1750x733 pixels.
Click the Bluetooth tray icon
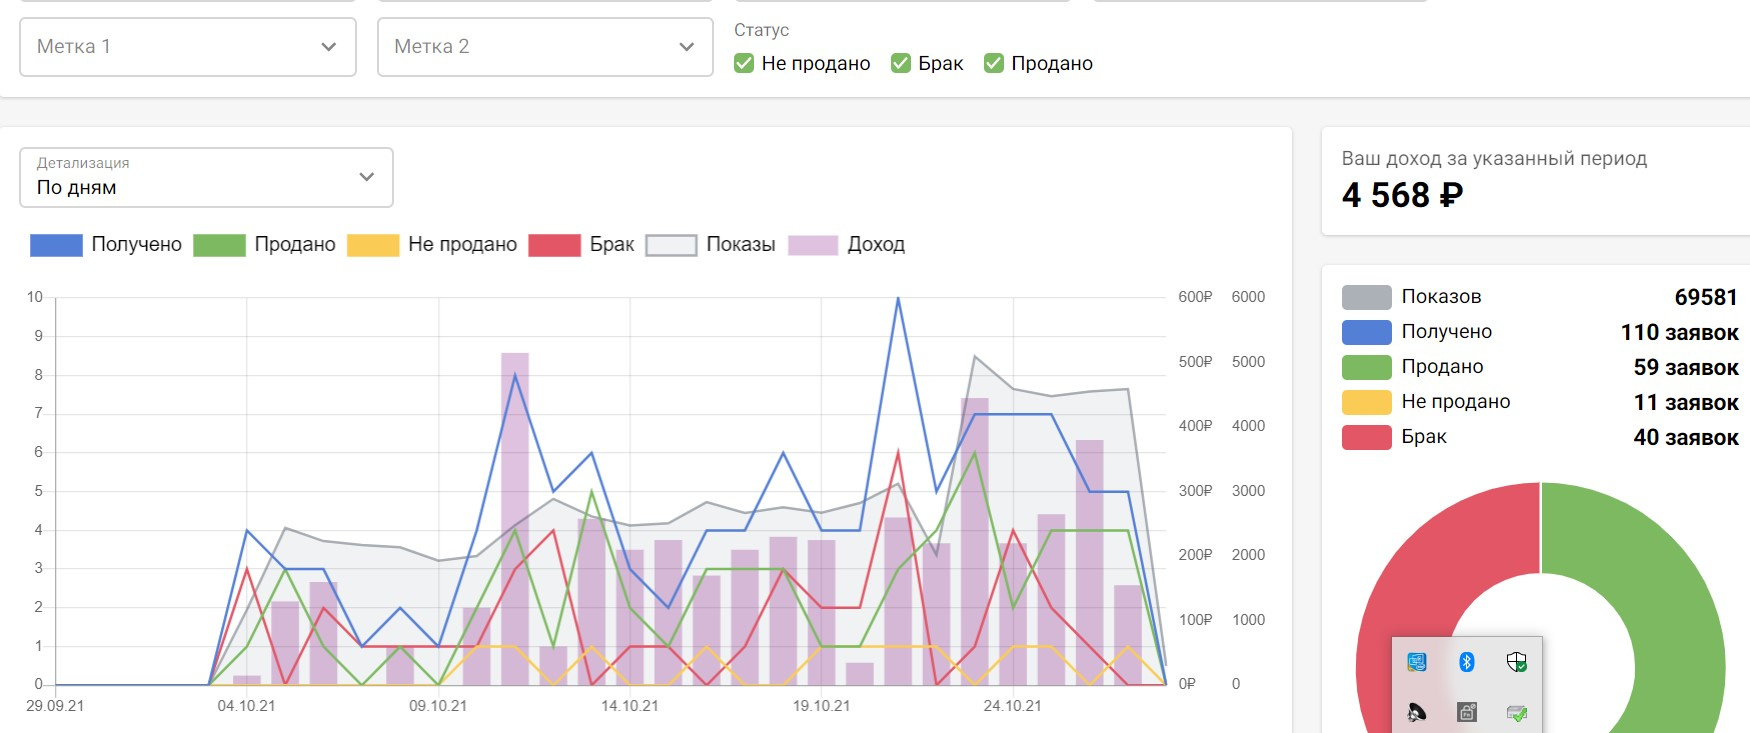pos(1467,662)
